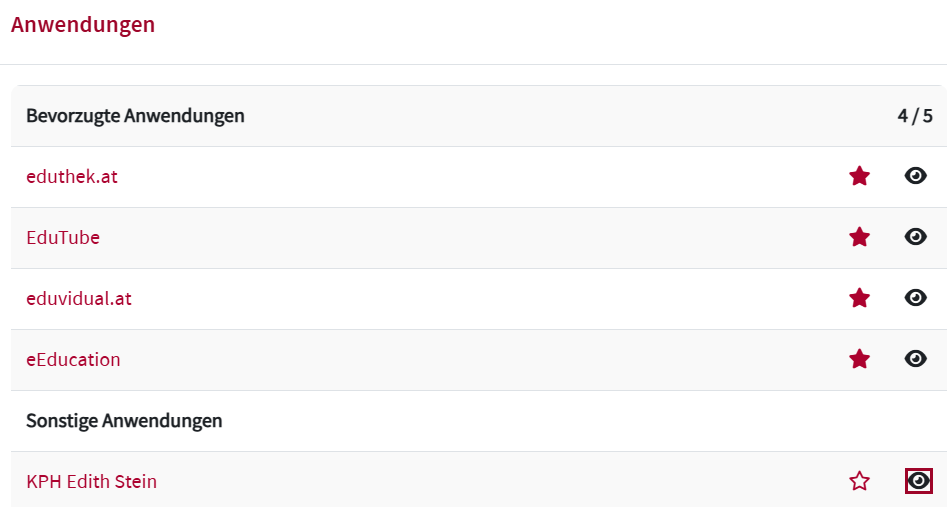Click the filled star beside eduvidual.at
947x507 pixels.
[x=859, y=299]
